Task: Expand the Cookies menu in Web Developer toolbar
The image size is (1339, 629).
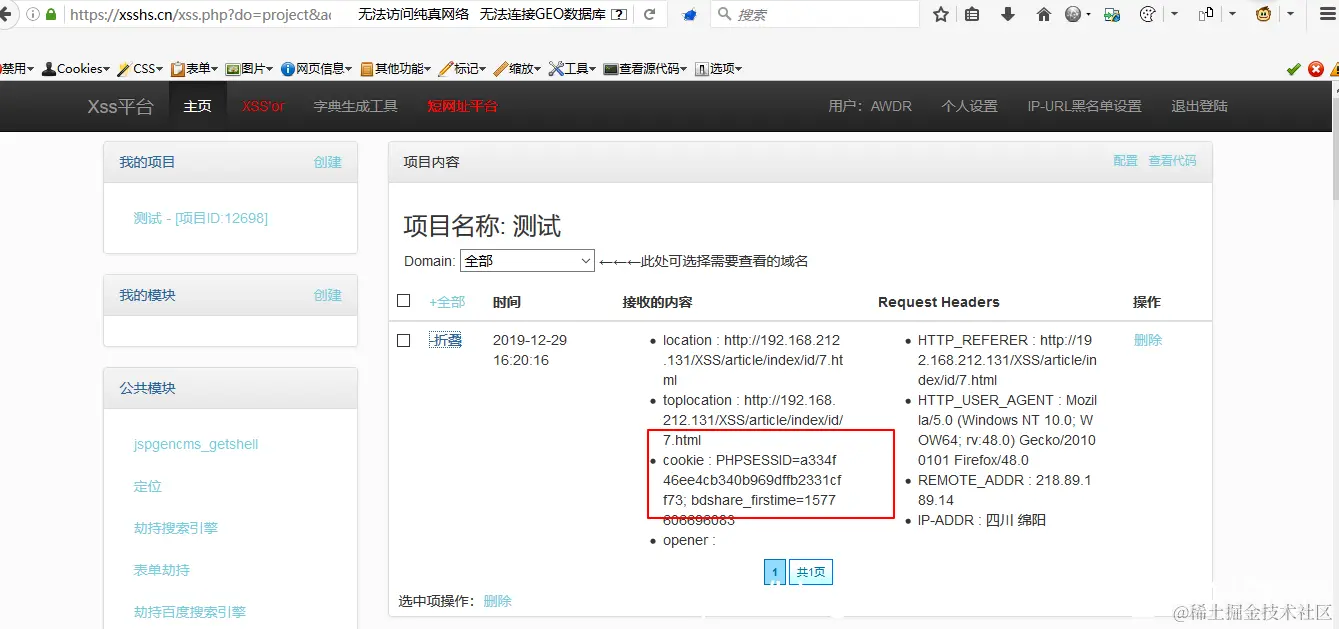Action: pos(76,68)
